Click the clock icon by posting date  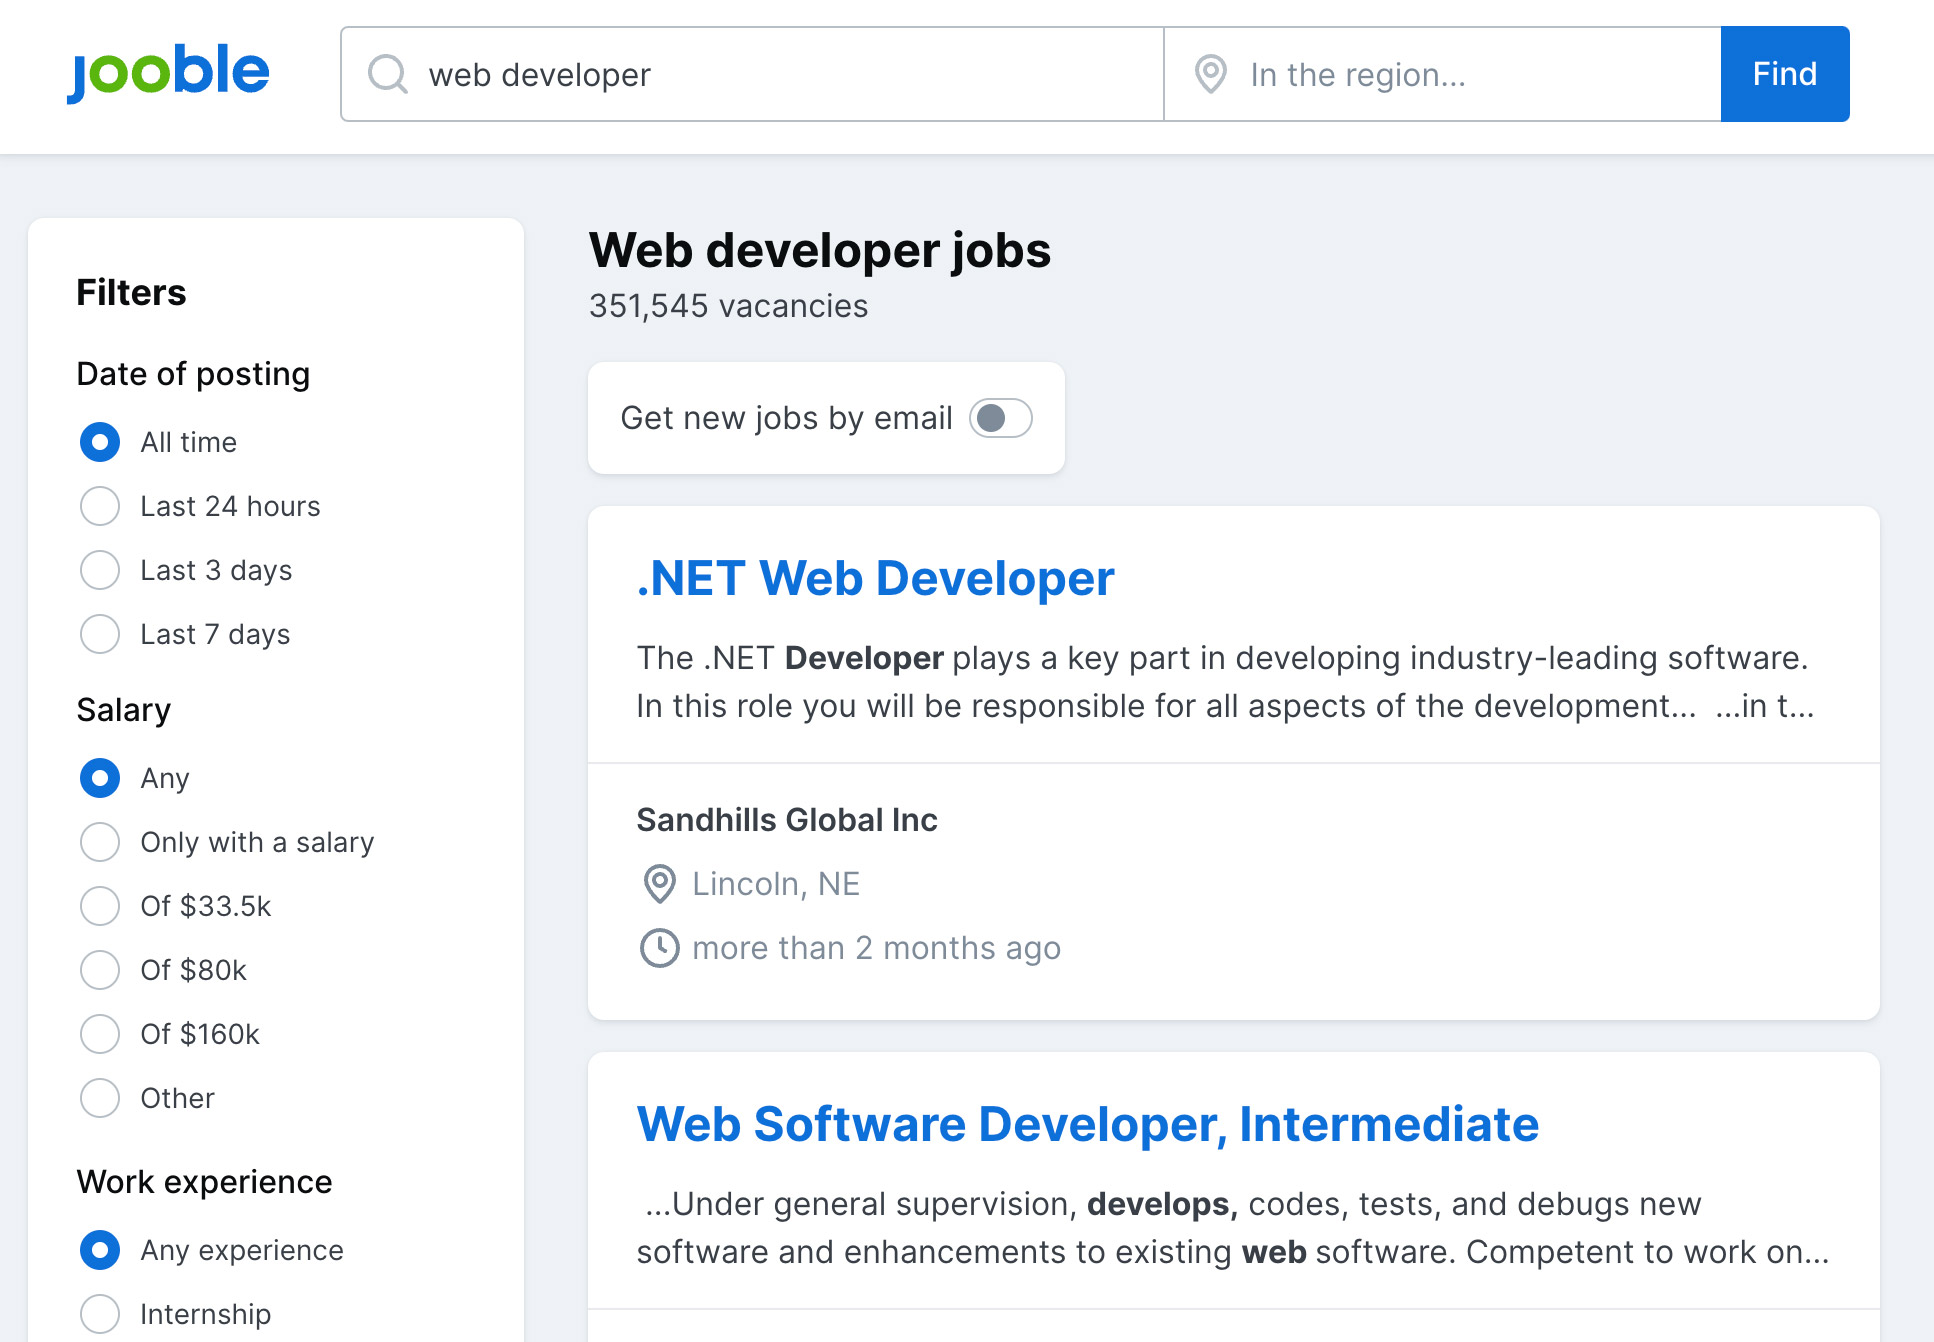pos(659,948)
